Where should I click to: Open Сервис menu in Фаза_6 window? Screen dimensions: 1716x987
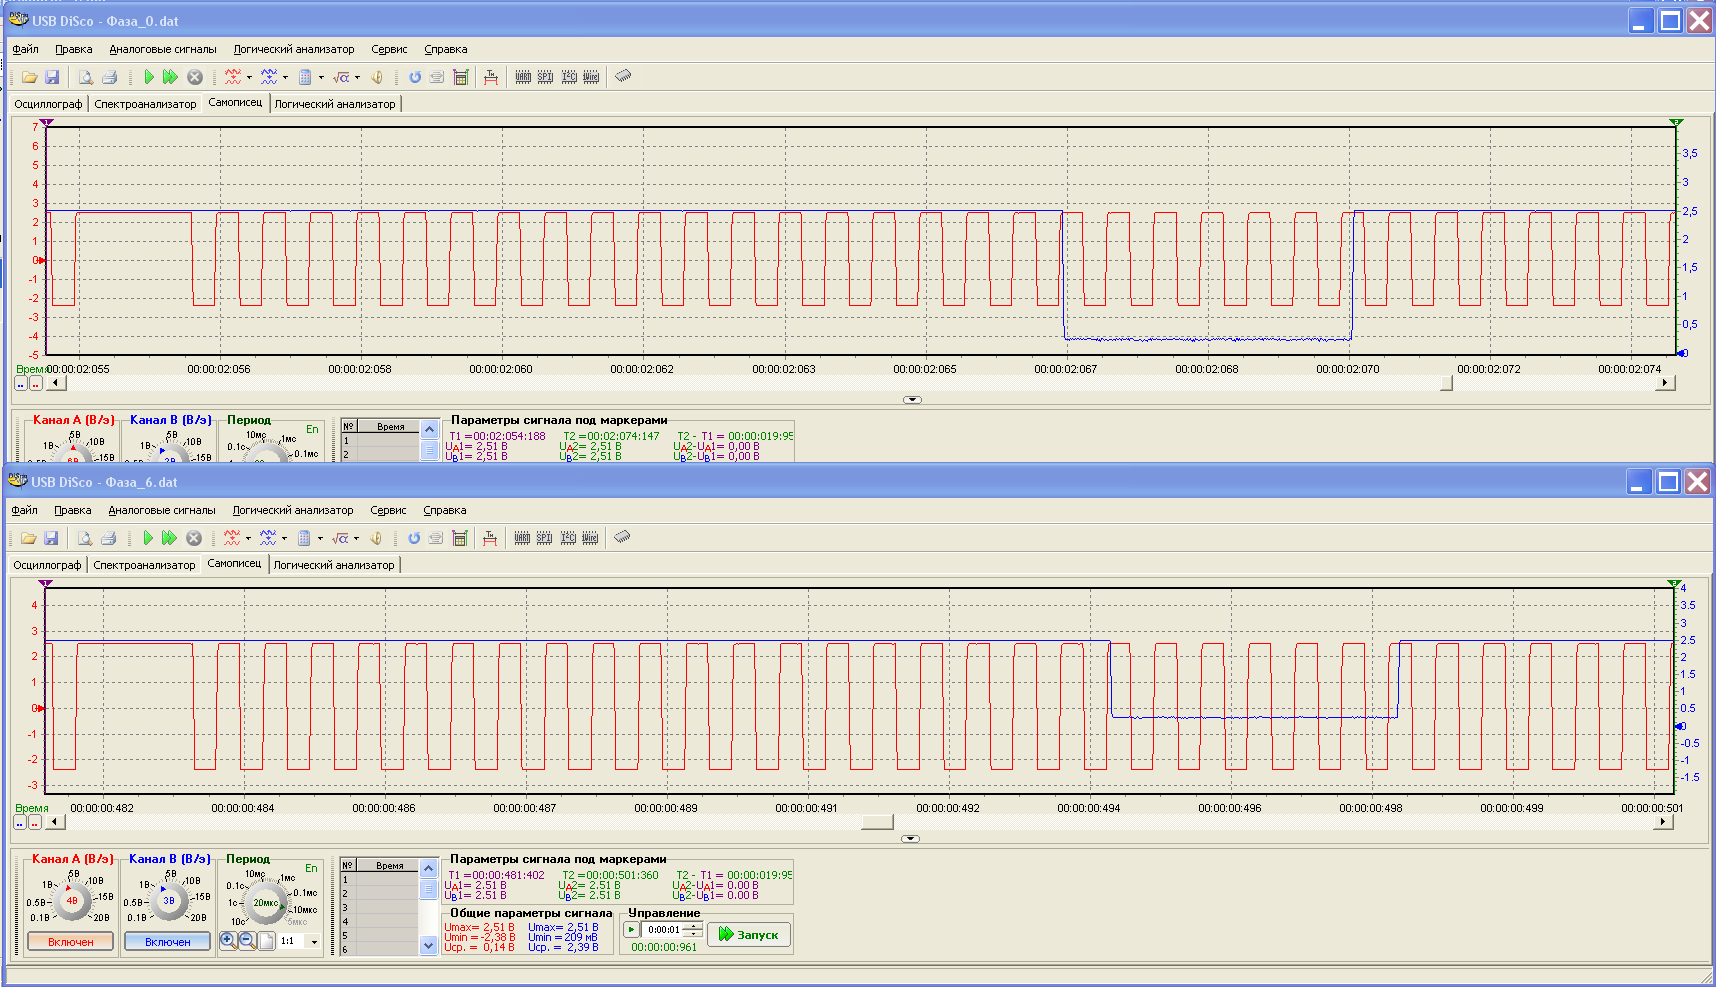pyautogui.click(x=388, y=510)
